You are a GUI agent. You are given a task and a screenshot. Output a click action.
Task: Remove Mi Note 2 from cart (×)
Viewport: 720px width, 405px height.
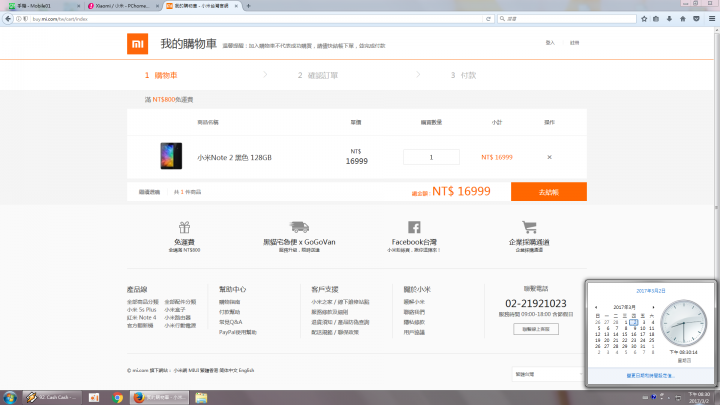[x=549, y=157]
